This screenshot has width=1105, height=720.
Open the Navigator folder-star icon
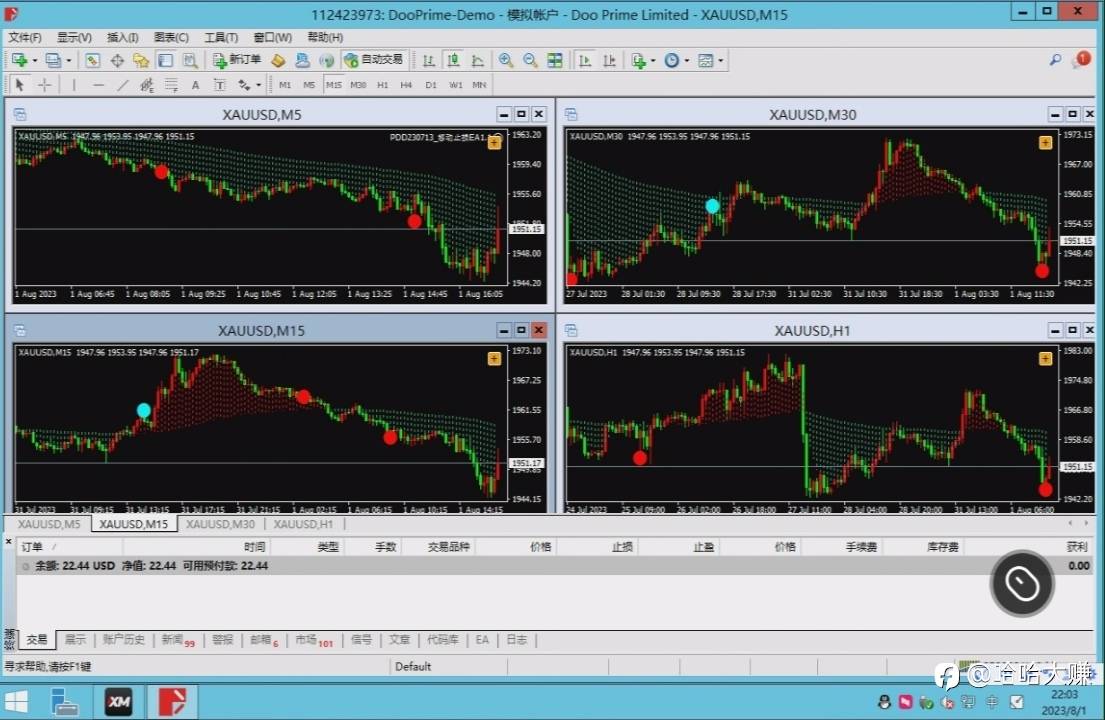(141, 61)
